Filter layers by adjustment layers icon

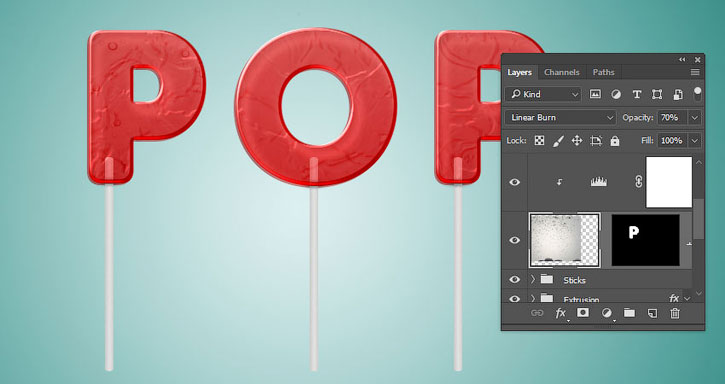tap(616, 94)
